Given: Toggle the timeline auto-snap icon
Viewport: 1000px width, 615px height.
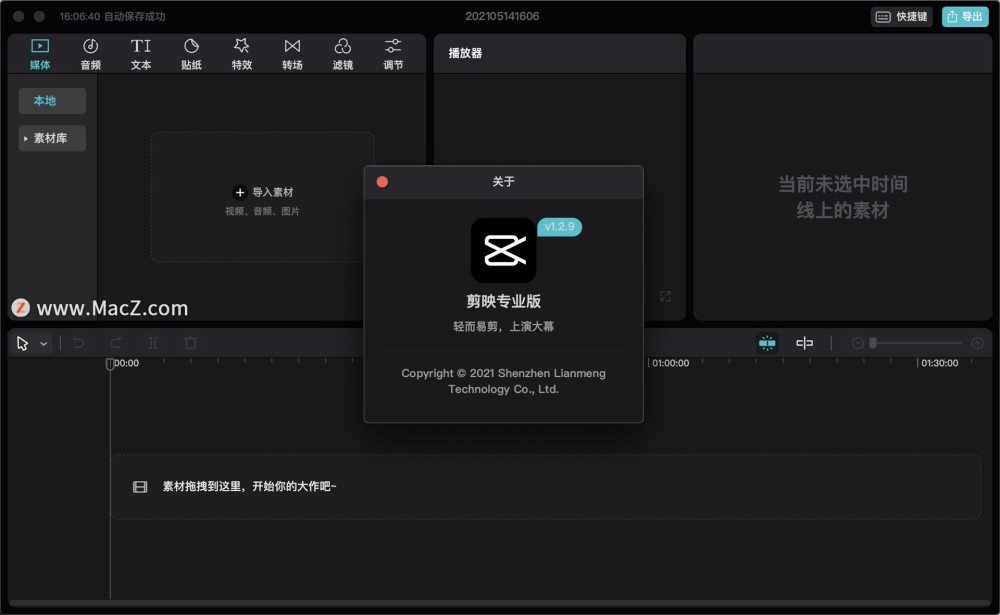Looking at the screenshot, I should click(x=767, y=343).
